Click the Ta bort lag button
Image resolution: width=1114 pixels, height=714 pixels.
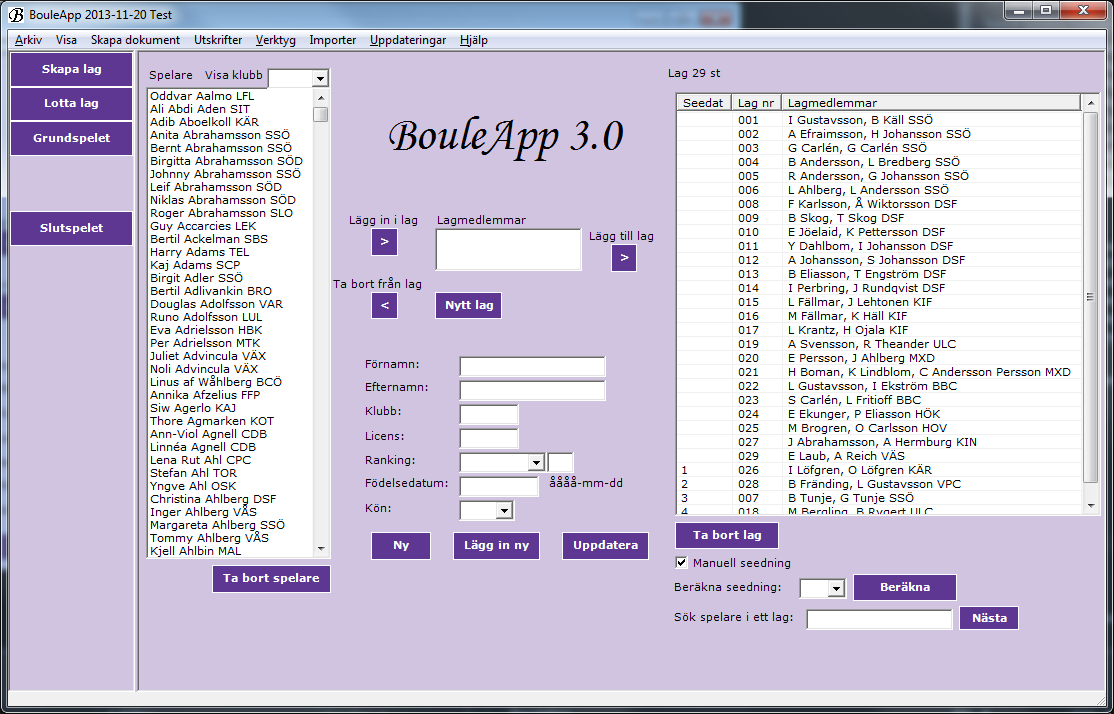coord(727,535)
